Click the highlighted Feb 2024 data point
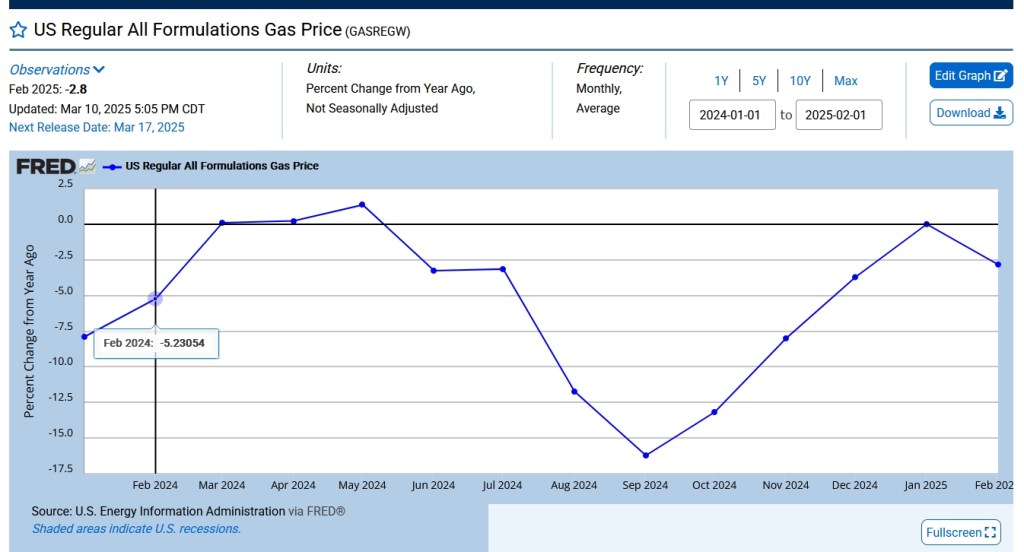The width and height of the screenshot is (1024, 552). [x=155, y=298]
